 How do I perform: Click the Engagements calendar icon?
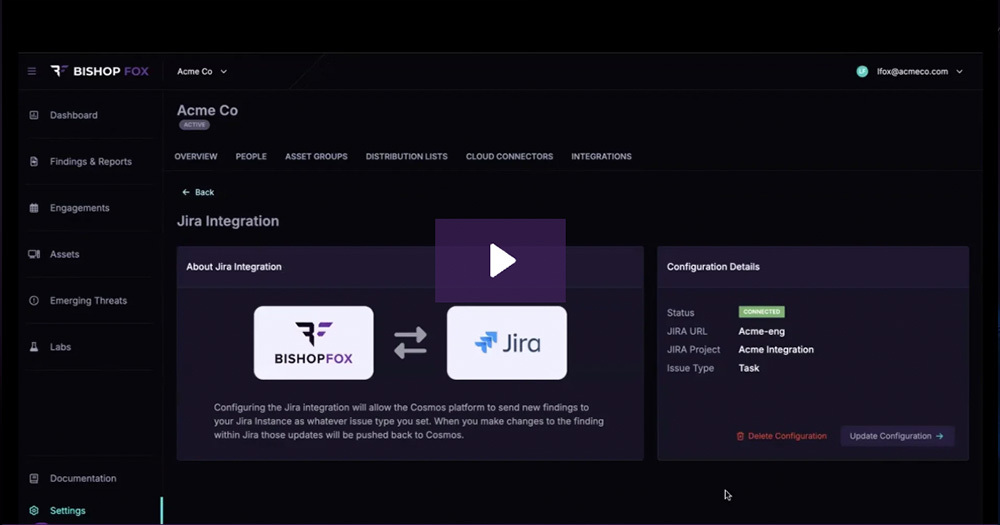pyautogui.click(x=34, y=208)
